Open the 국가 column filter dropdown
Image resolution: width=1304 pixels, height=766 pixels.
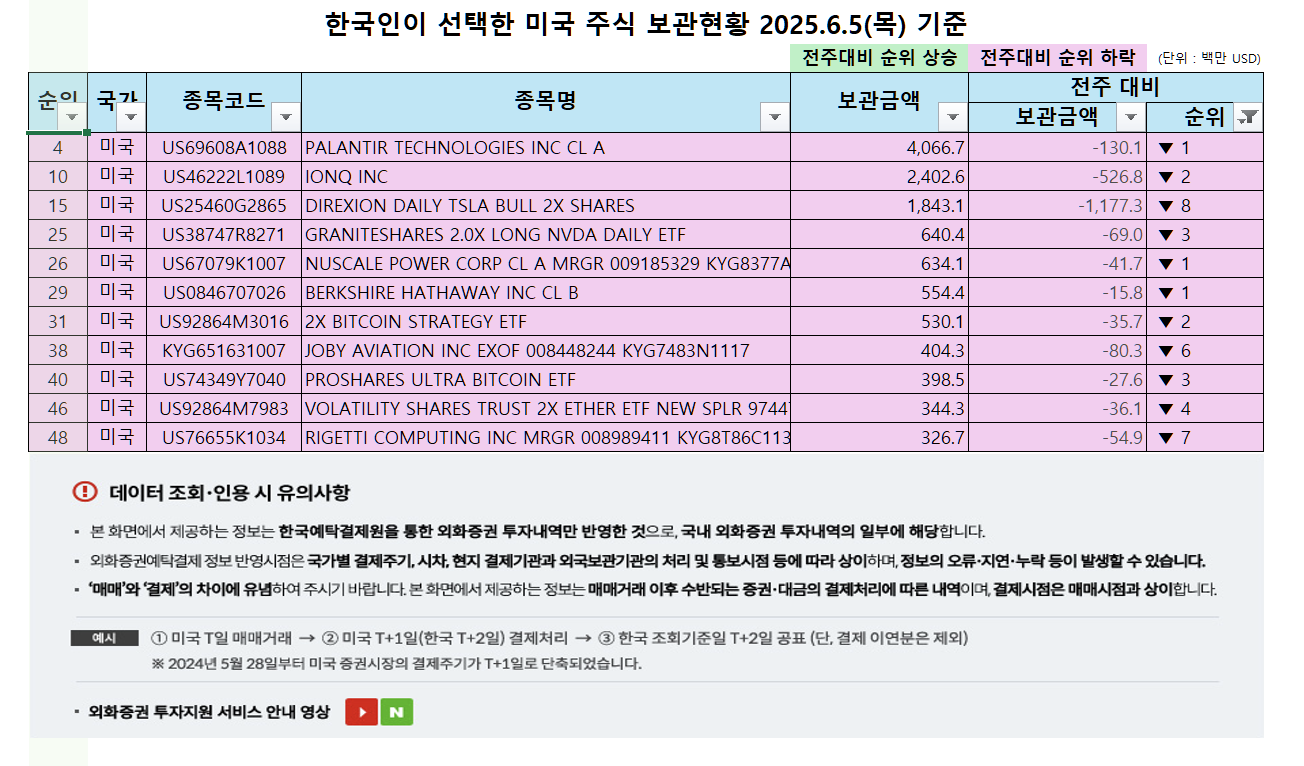point(131,118)
